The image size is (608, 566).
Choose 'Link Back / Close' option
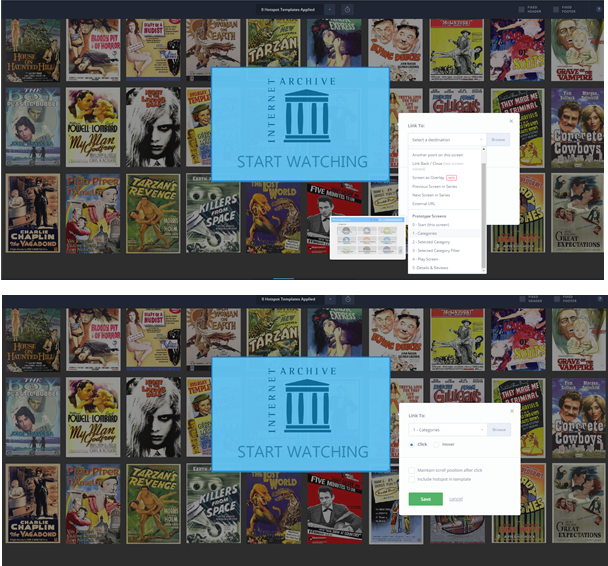438,166
